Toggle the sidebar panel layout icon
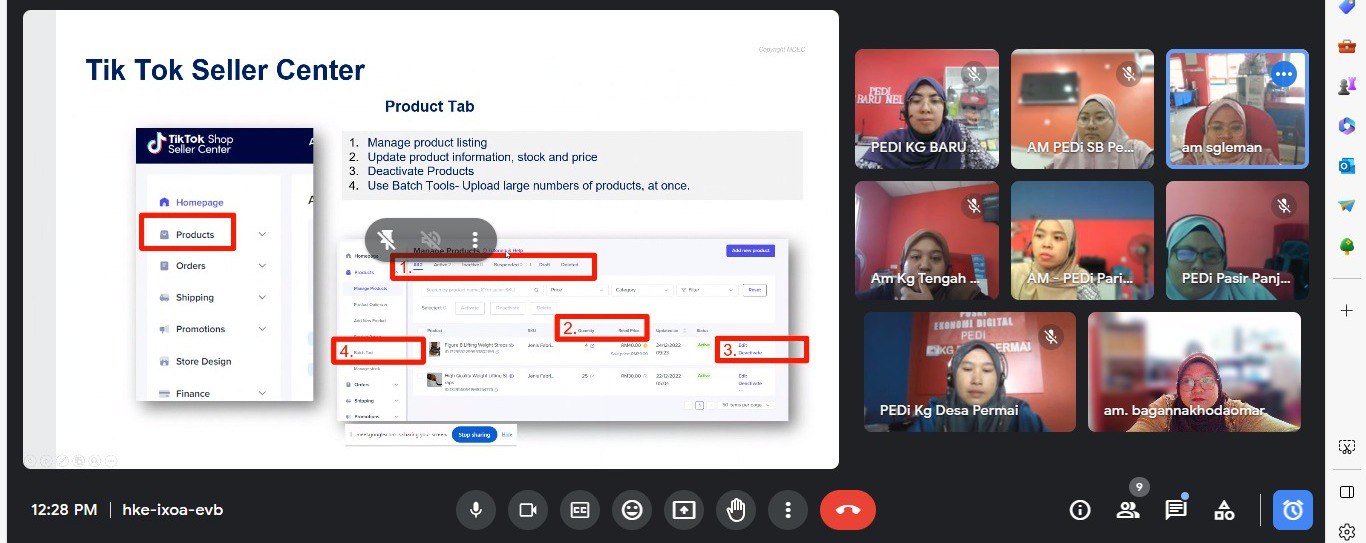Screen dimensions: 1366x543 coord(1346,491)
